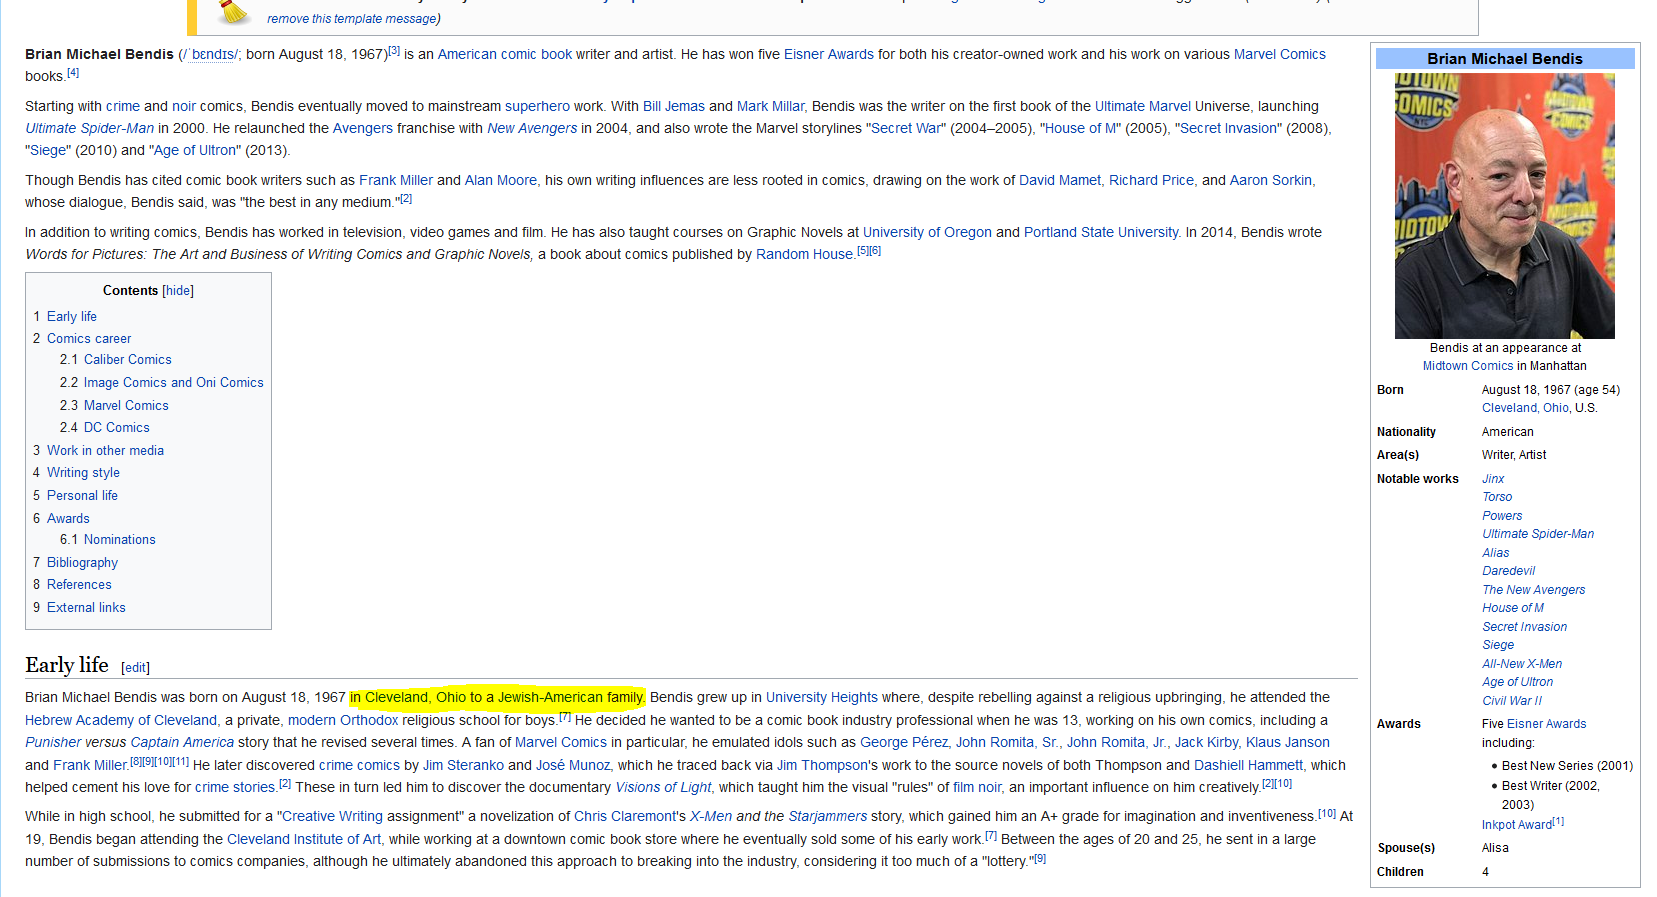The width and height of the screenshot is (1657, 897).
Task: Open University Heights link
Action: click(822, 698)
